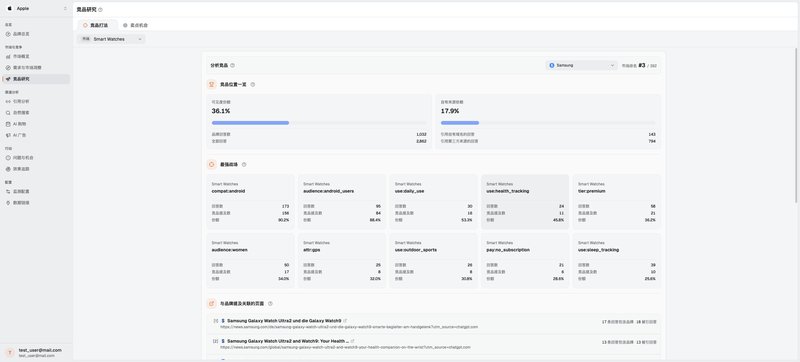Click the help icon beside the linked pages heading
This screenshot has height=362, width=800.
pos(270,303)
